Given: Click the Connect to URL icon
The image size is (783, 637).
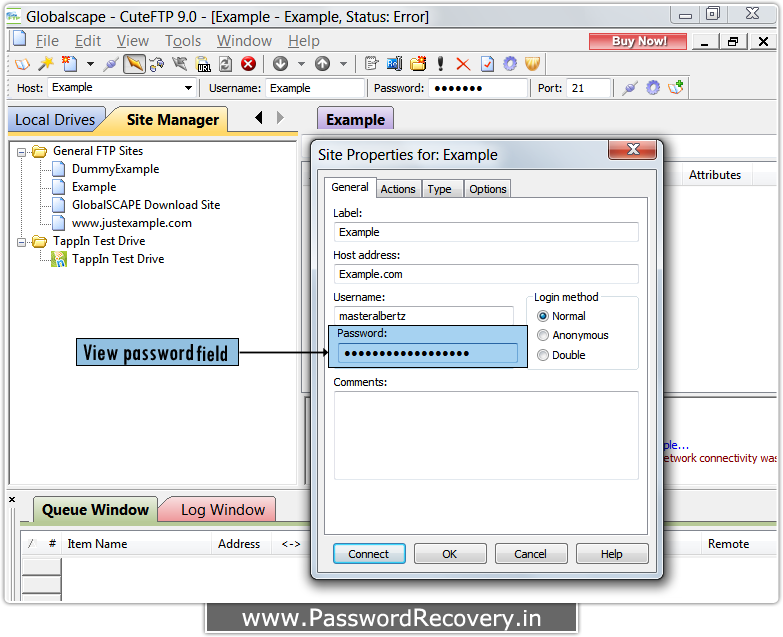Looking at the screenshot, I should click(203, 64).
